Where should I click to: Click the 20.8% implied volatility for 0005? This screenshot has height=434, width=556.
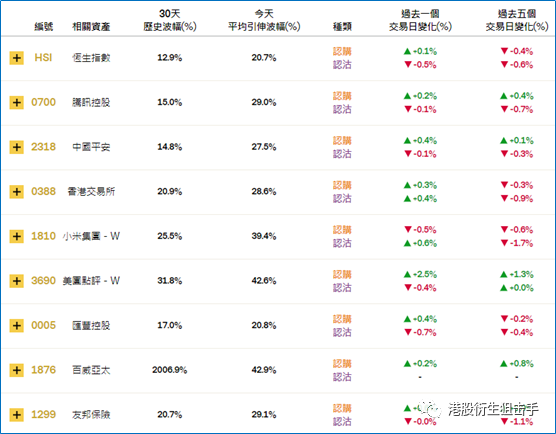pyautogui.click(x=264, y=326)
